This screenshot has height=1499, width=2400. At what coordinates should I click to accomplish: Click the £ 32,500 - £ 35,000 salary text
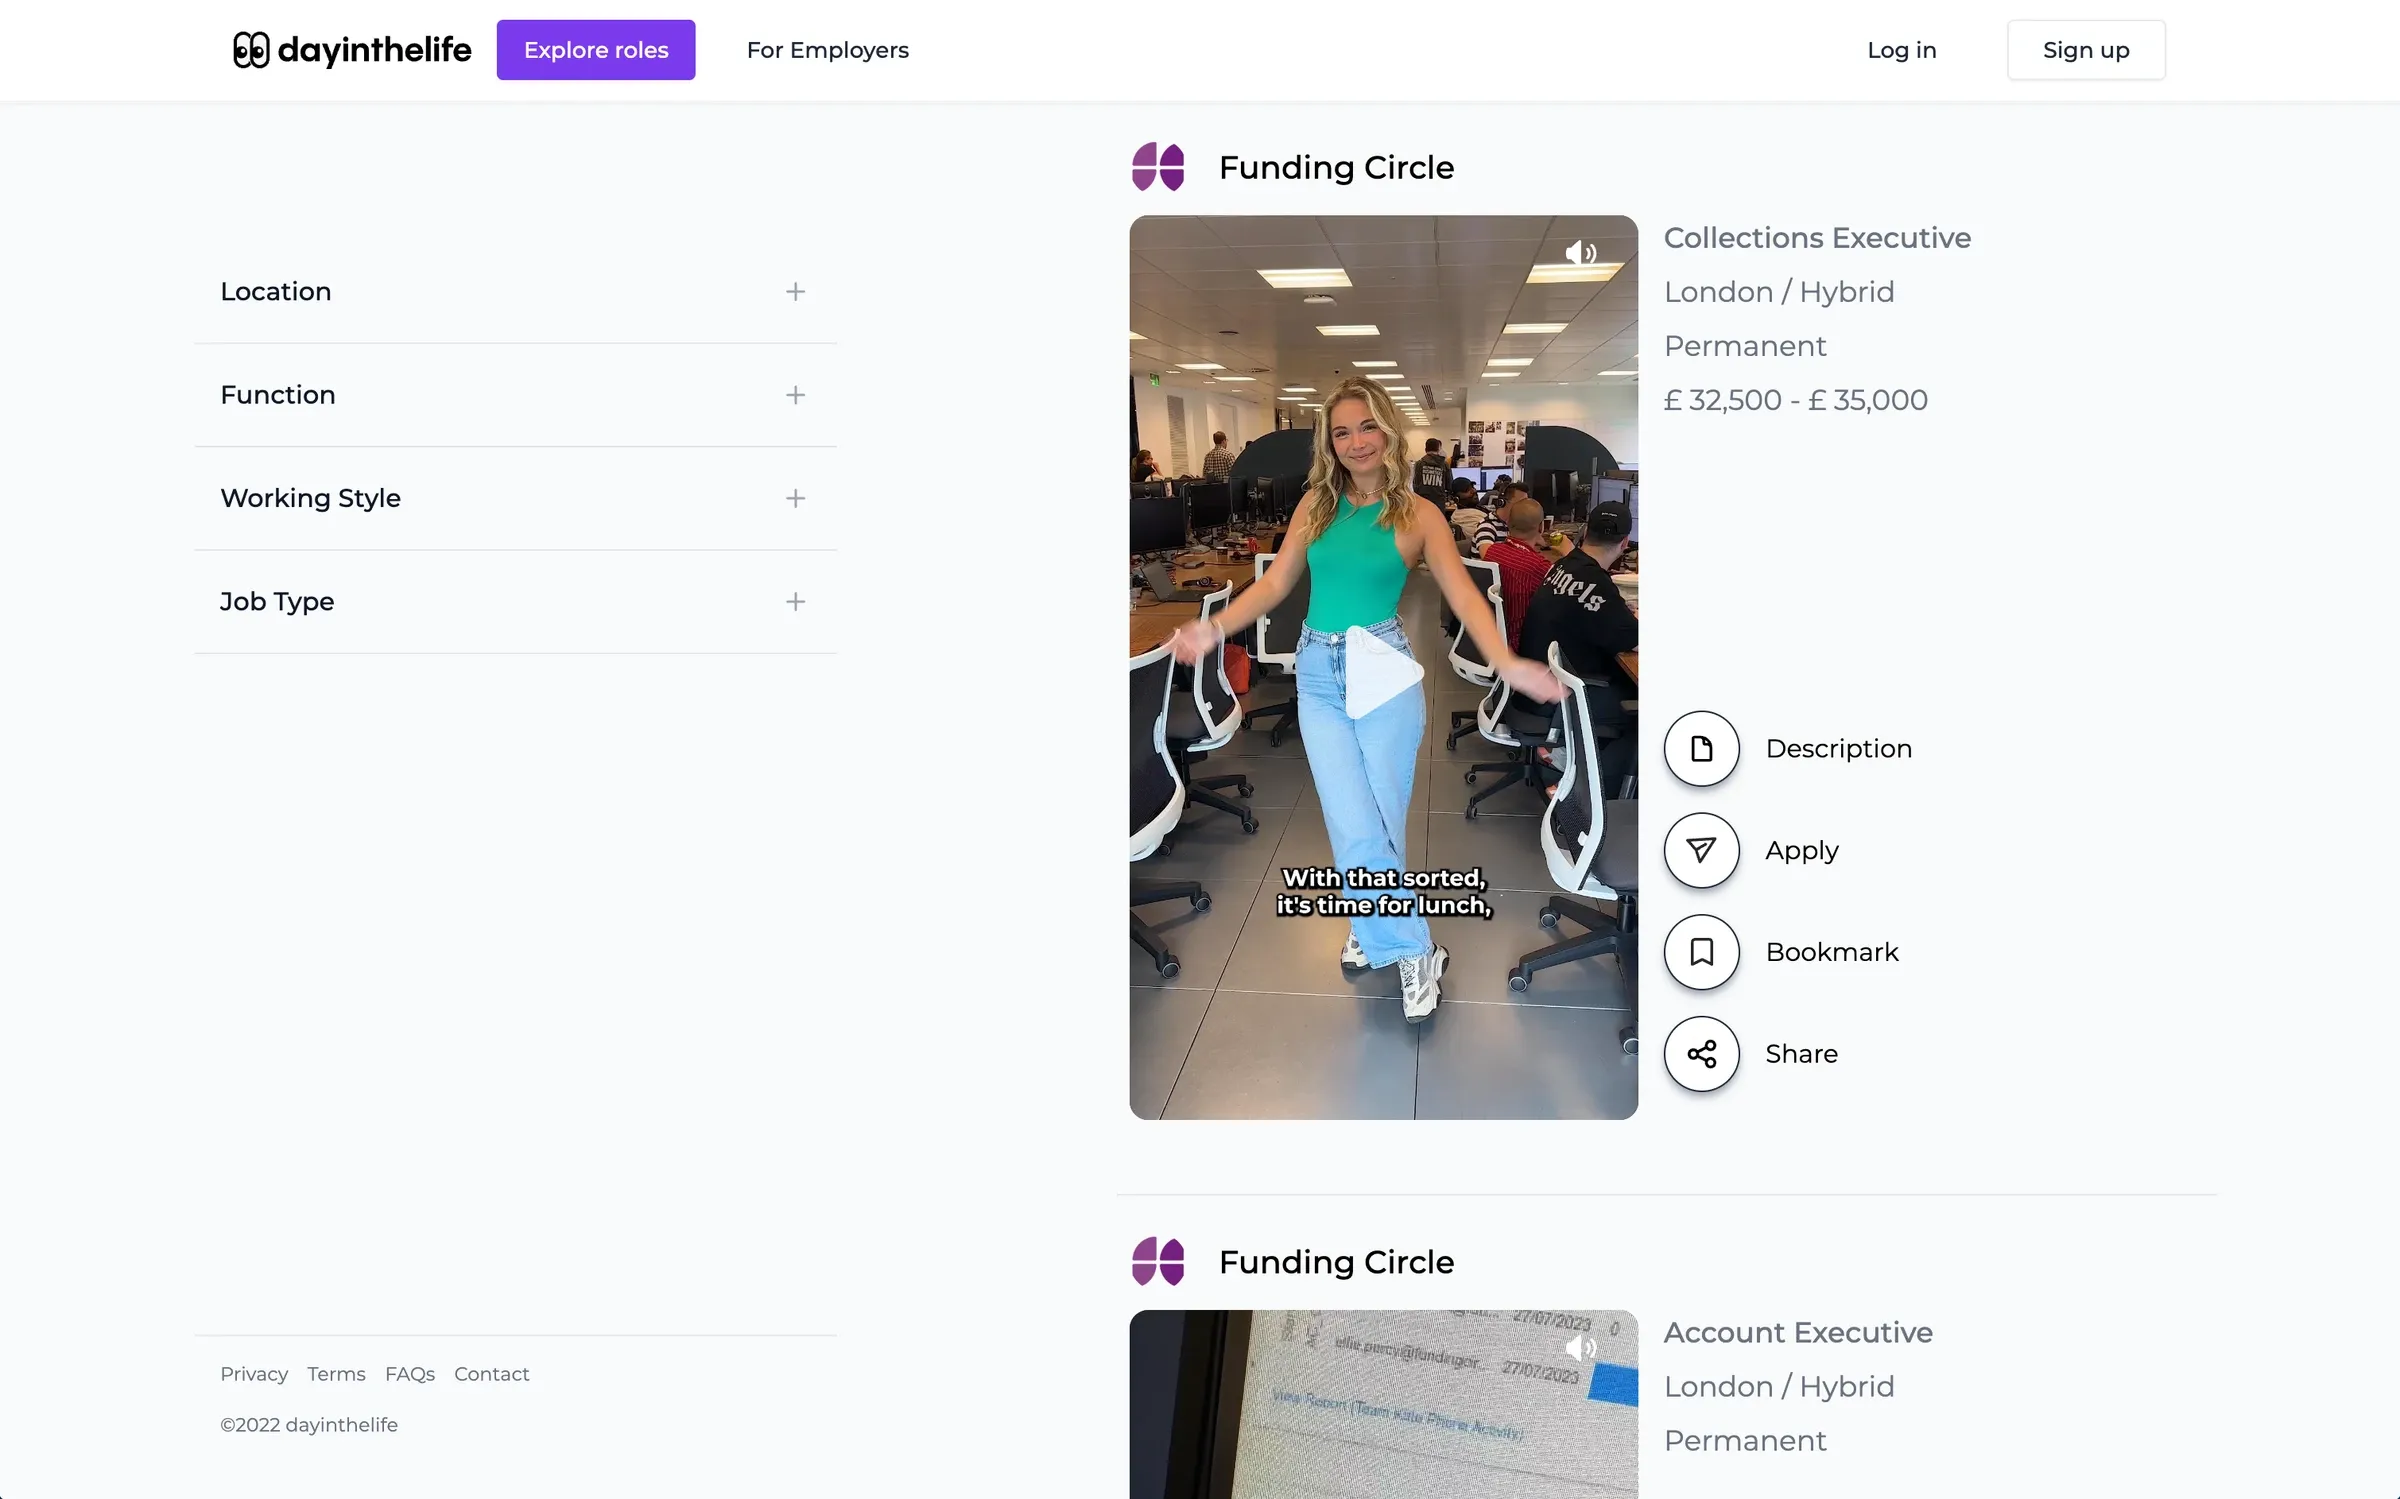coord(1795,400)
